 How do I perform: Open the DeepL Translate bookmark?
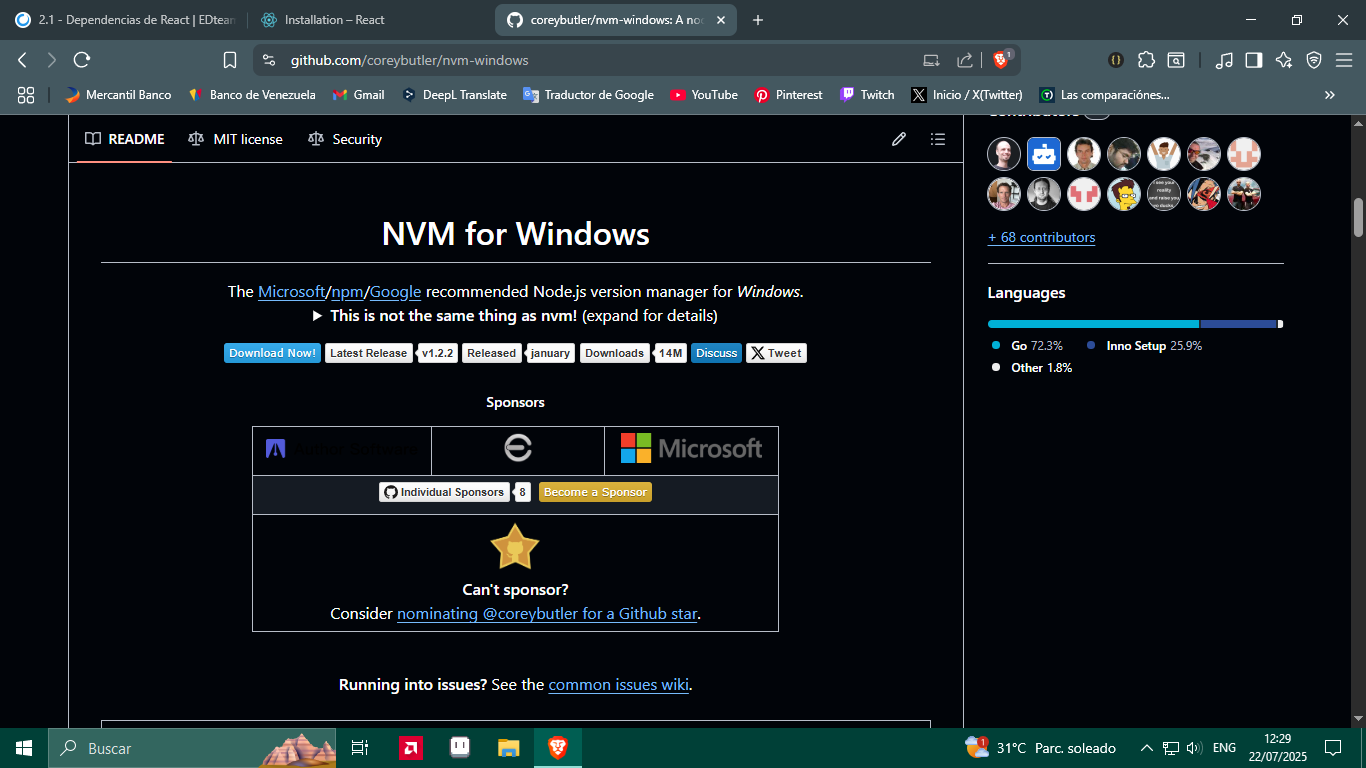(454, 95)
